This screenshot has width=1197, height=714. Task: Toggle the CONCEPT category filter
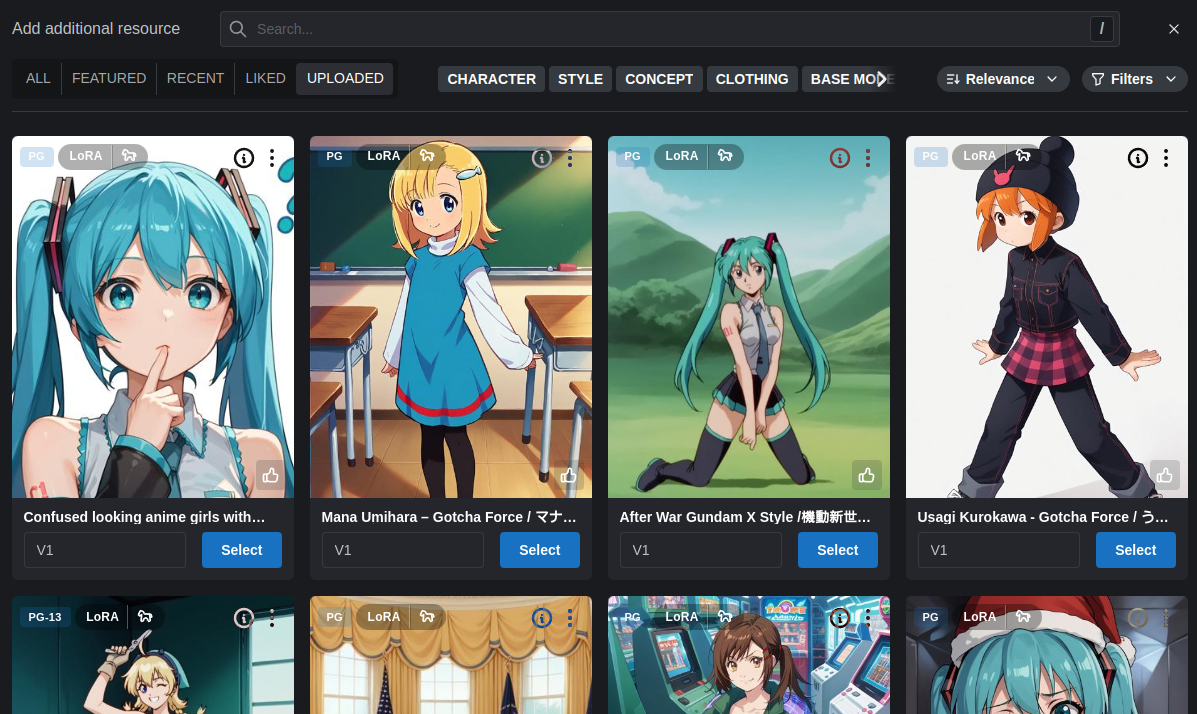click(x=660, y=79)
